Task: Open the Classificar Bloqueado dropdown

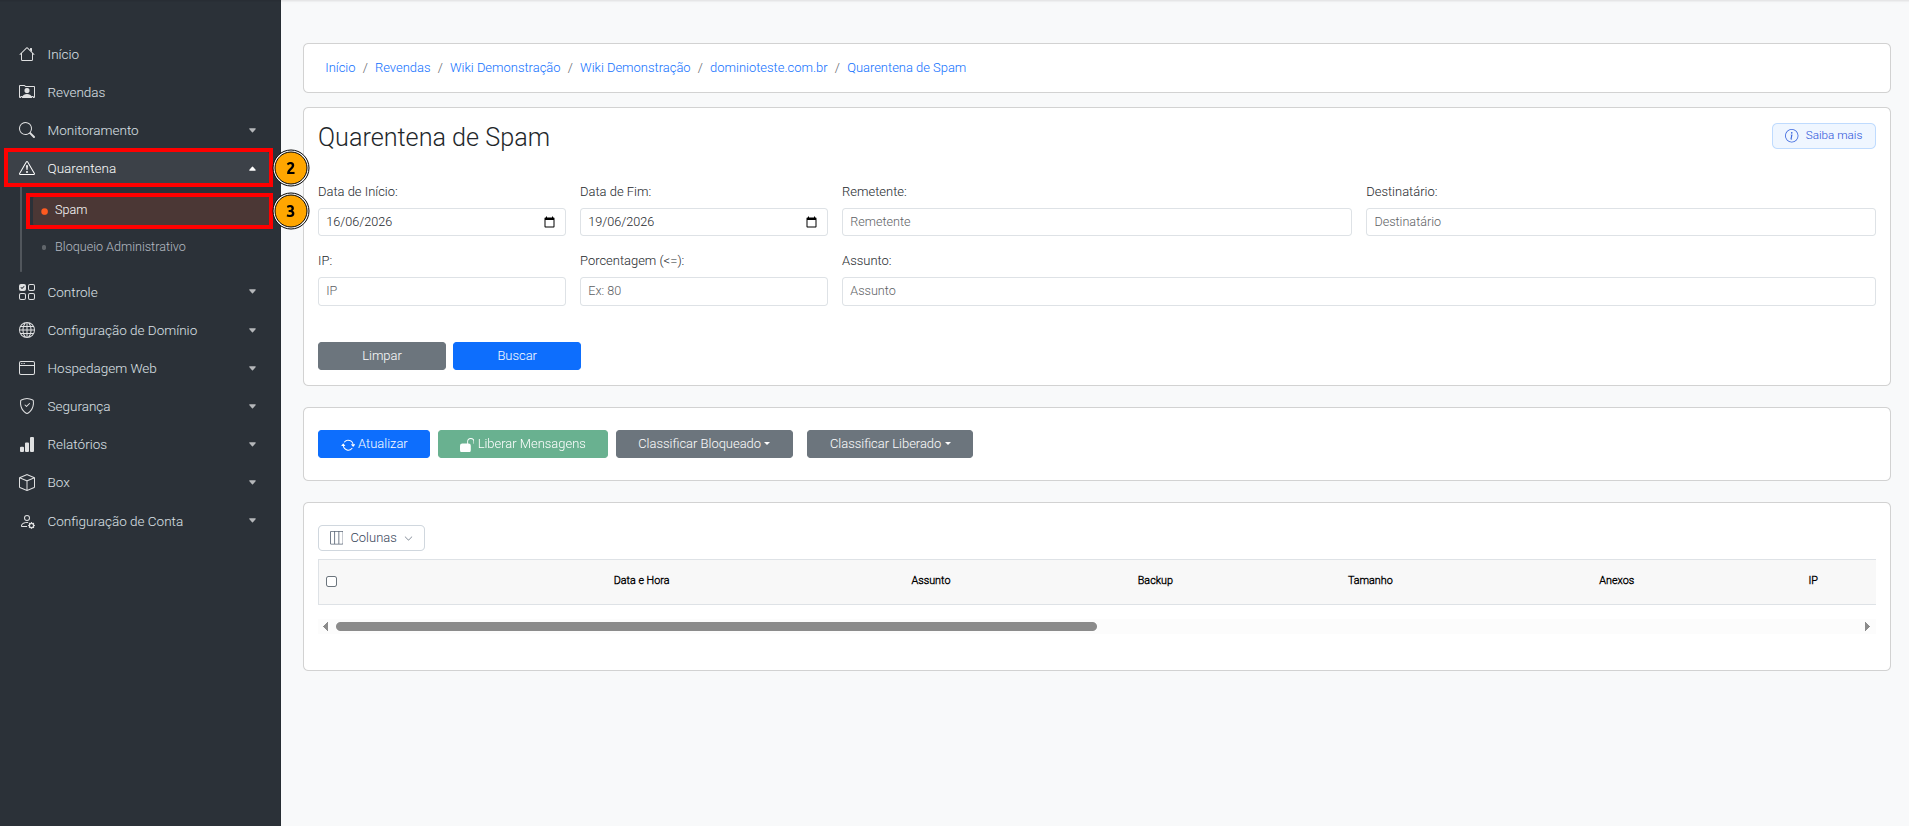Action: point(704,444)
